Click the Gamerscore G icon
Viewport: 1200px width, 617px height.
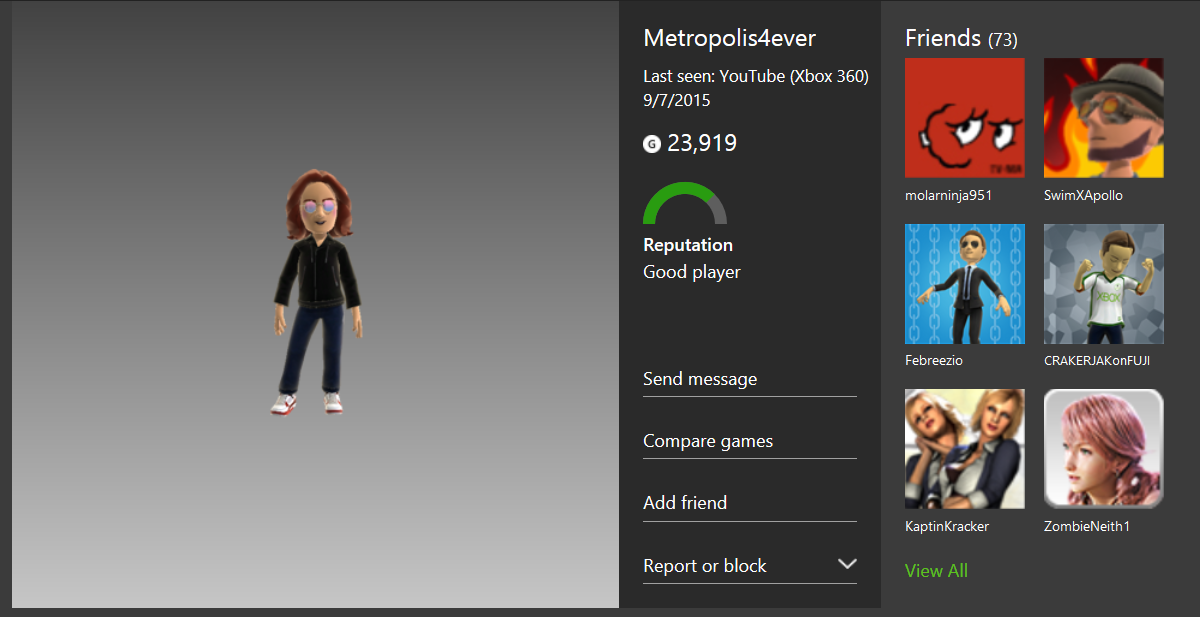coord(652,144)
